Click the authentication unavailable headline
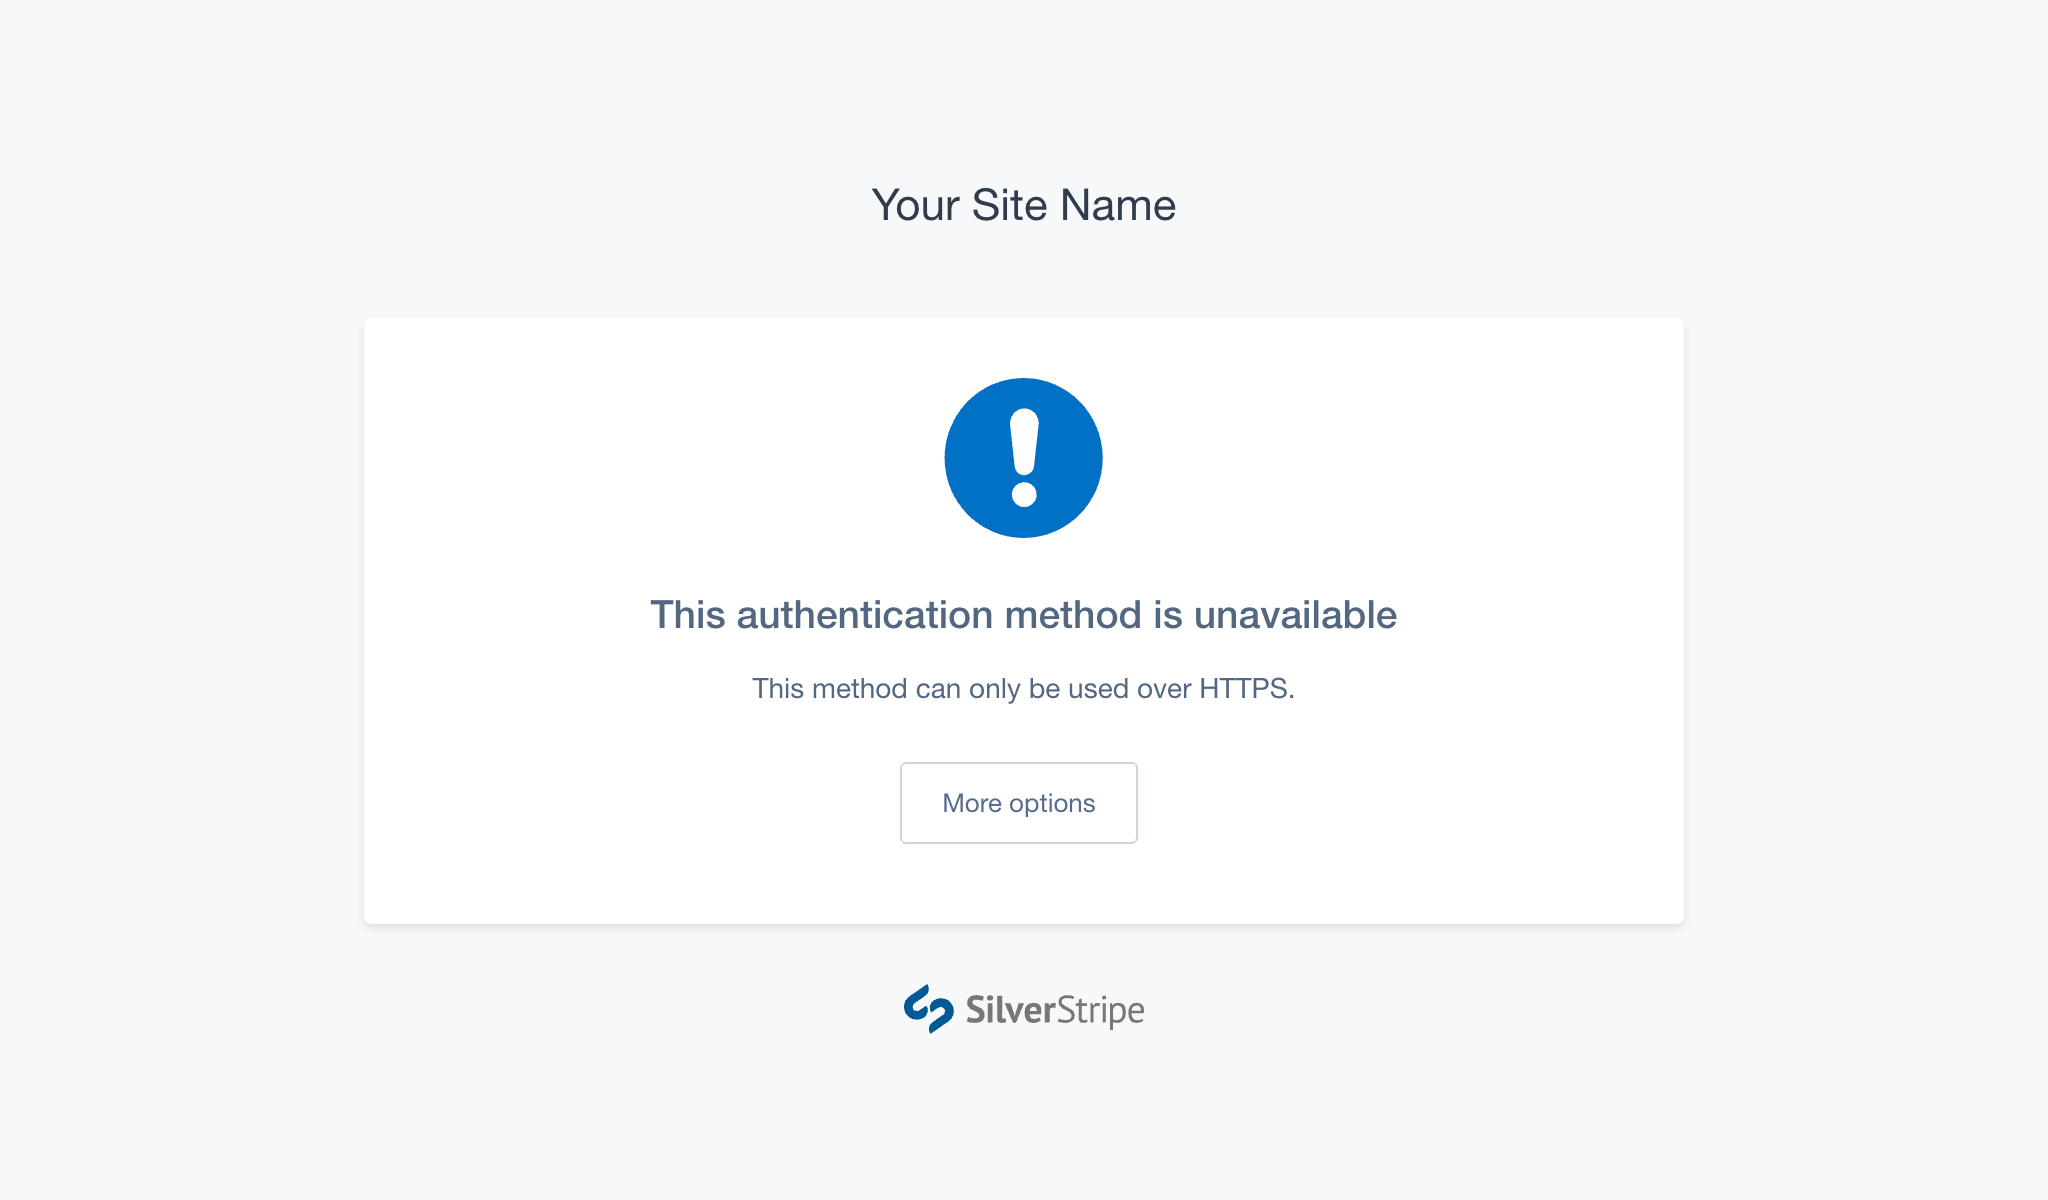 point(1023,615)
